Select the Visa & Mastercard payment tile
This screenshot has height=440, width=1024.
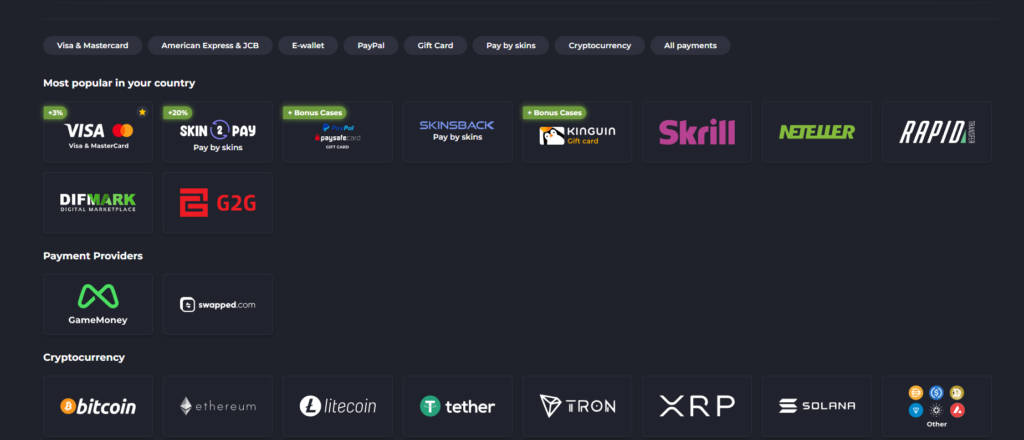pos(98,132)
